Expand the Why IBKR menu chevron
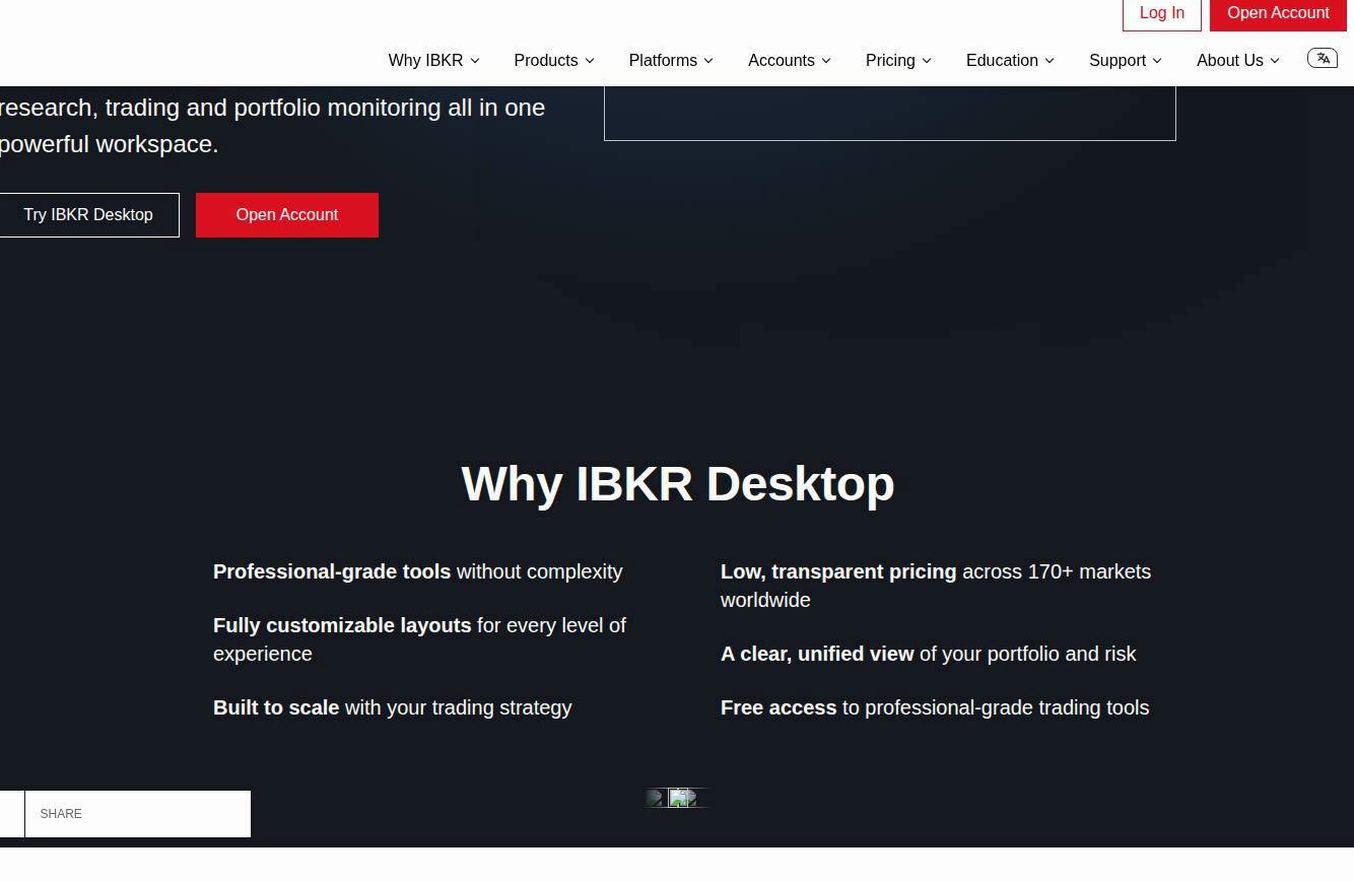Image resolution: width=1354 pixels, height=882 pixels. tap(475, 61)
